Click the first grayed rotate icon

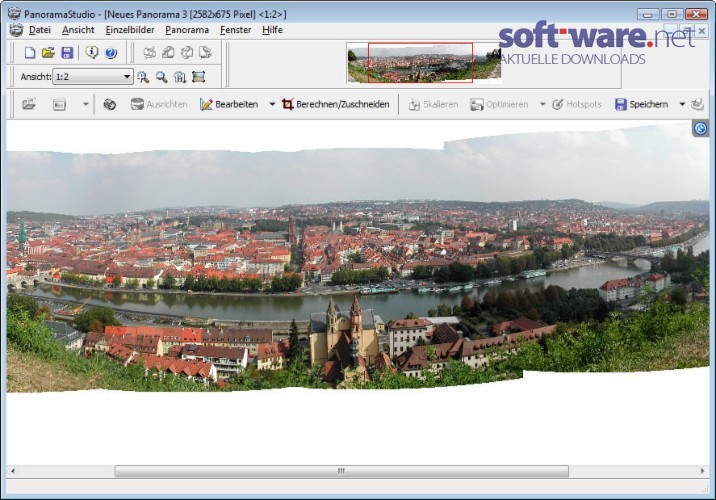[x=149, y=53]
